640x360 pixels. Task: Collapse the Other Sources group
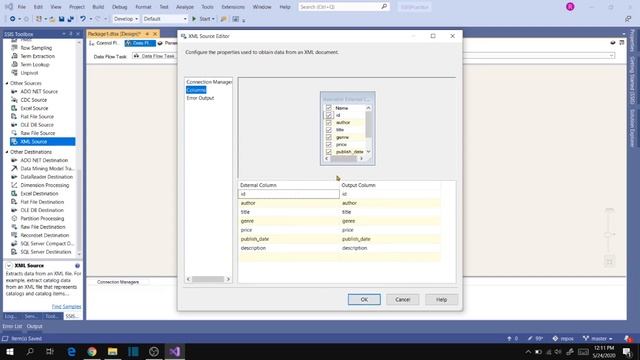pos(7,83)
